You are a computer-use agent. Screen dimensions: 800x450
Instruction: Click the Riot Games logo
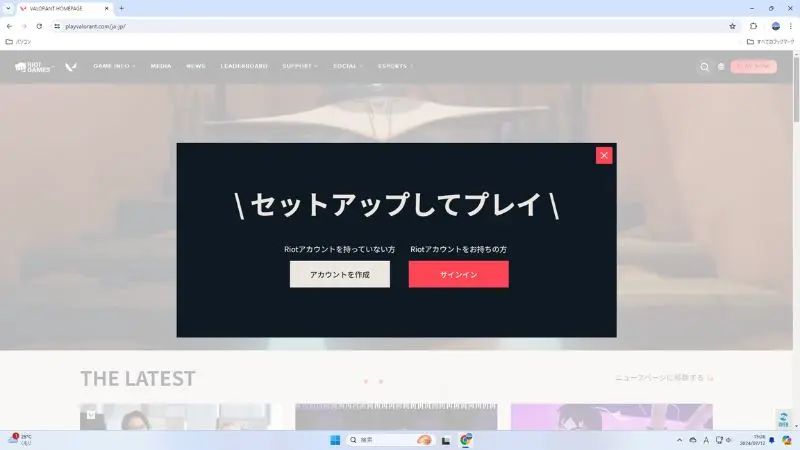click(x=33, y=66)
